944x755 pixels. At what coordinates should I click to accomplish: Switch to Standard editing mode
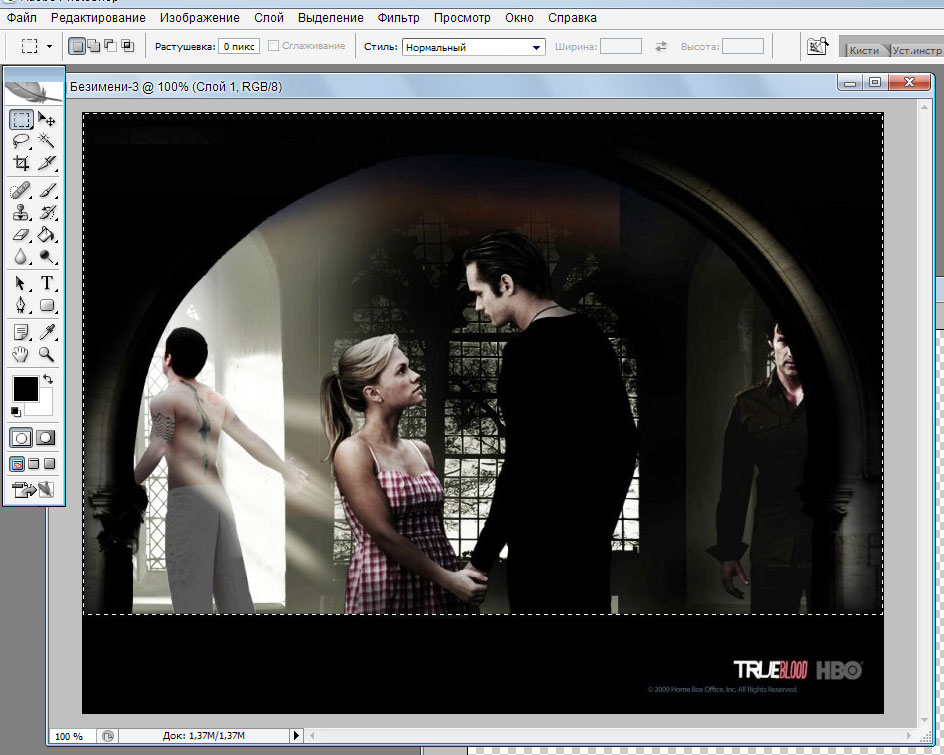pos(21,438)
